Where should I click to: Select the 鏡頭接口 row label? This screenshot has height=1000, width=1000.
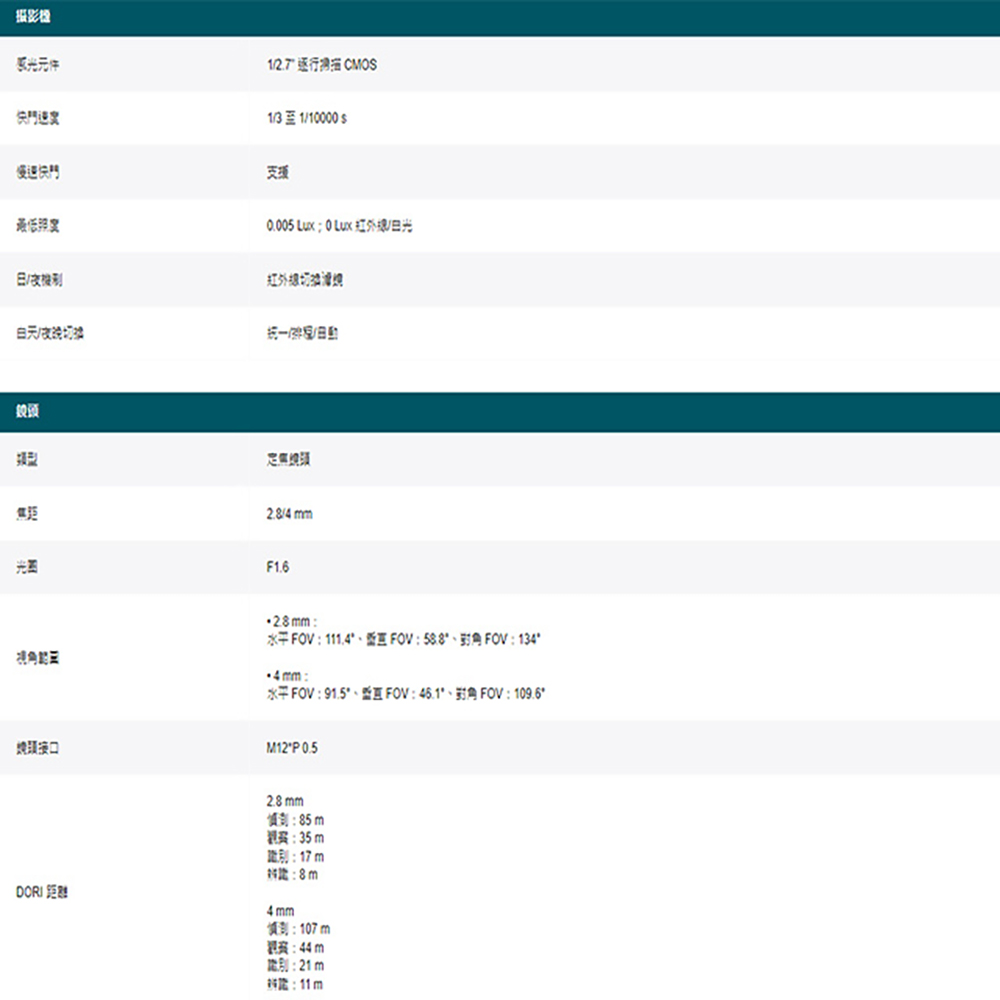[x=38, y=747]
